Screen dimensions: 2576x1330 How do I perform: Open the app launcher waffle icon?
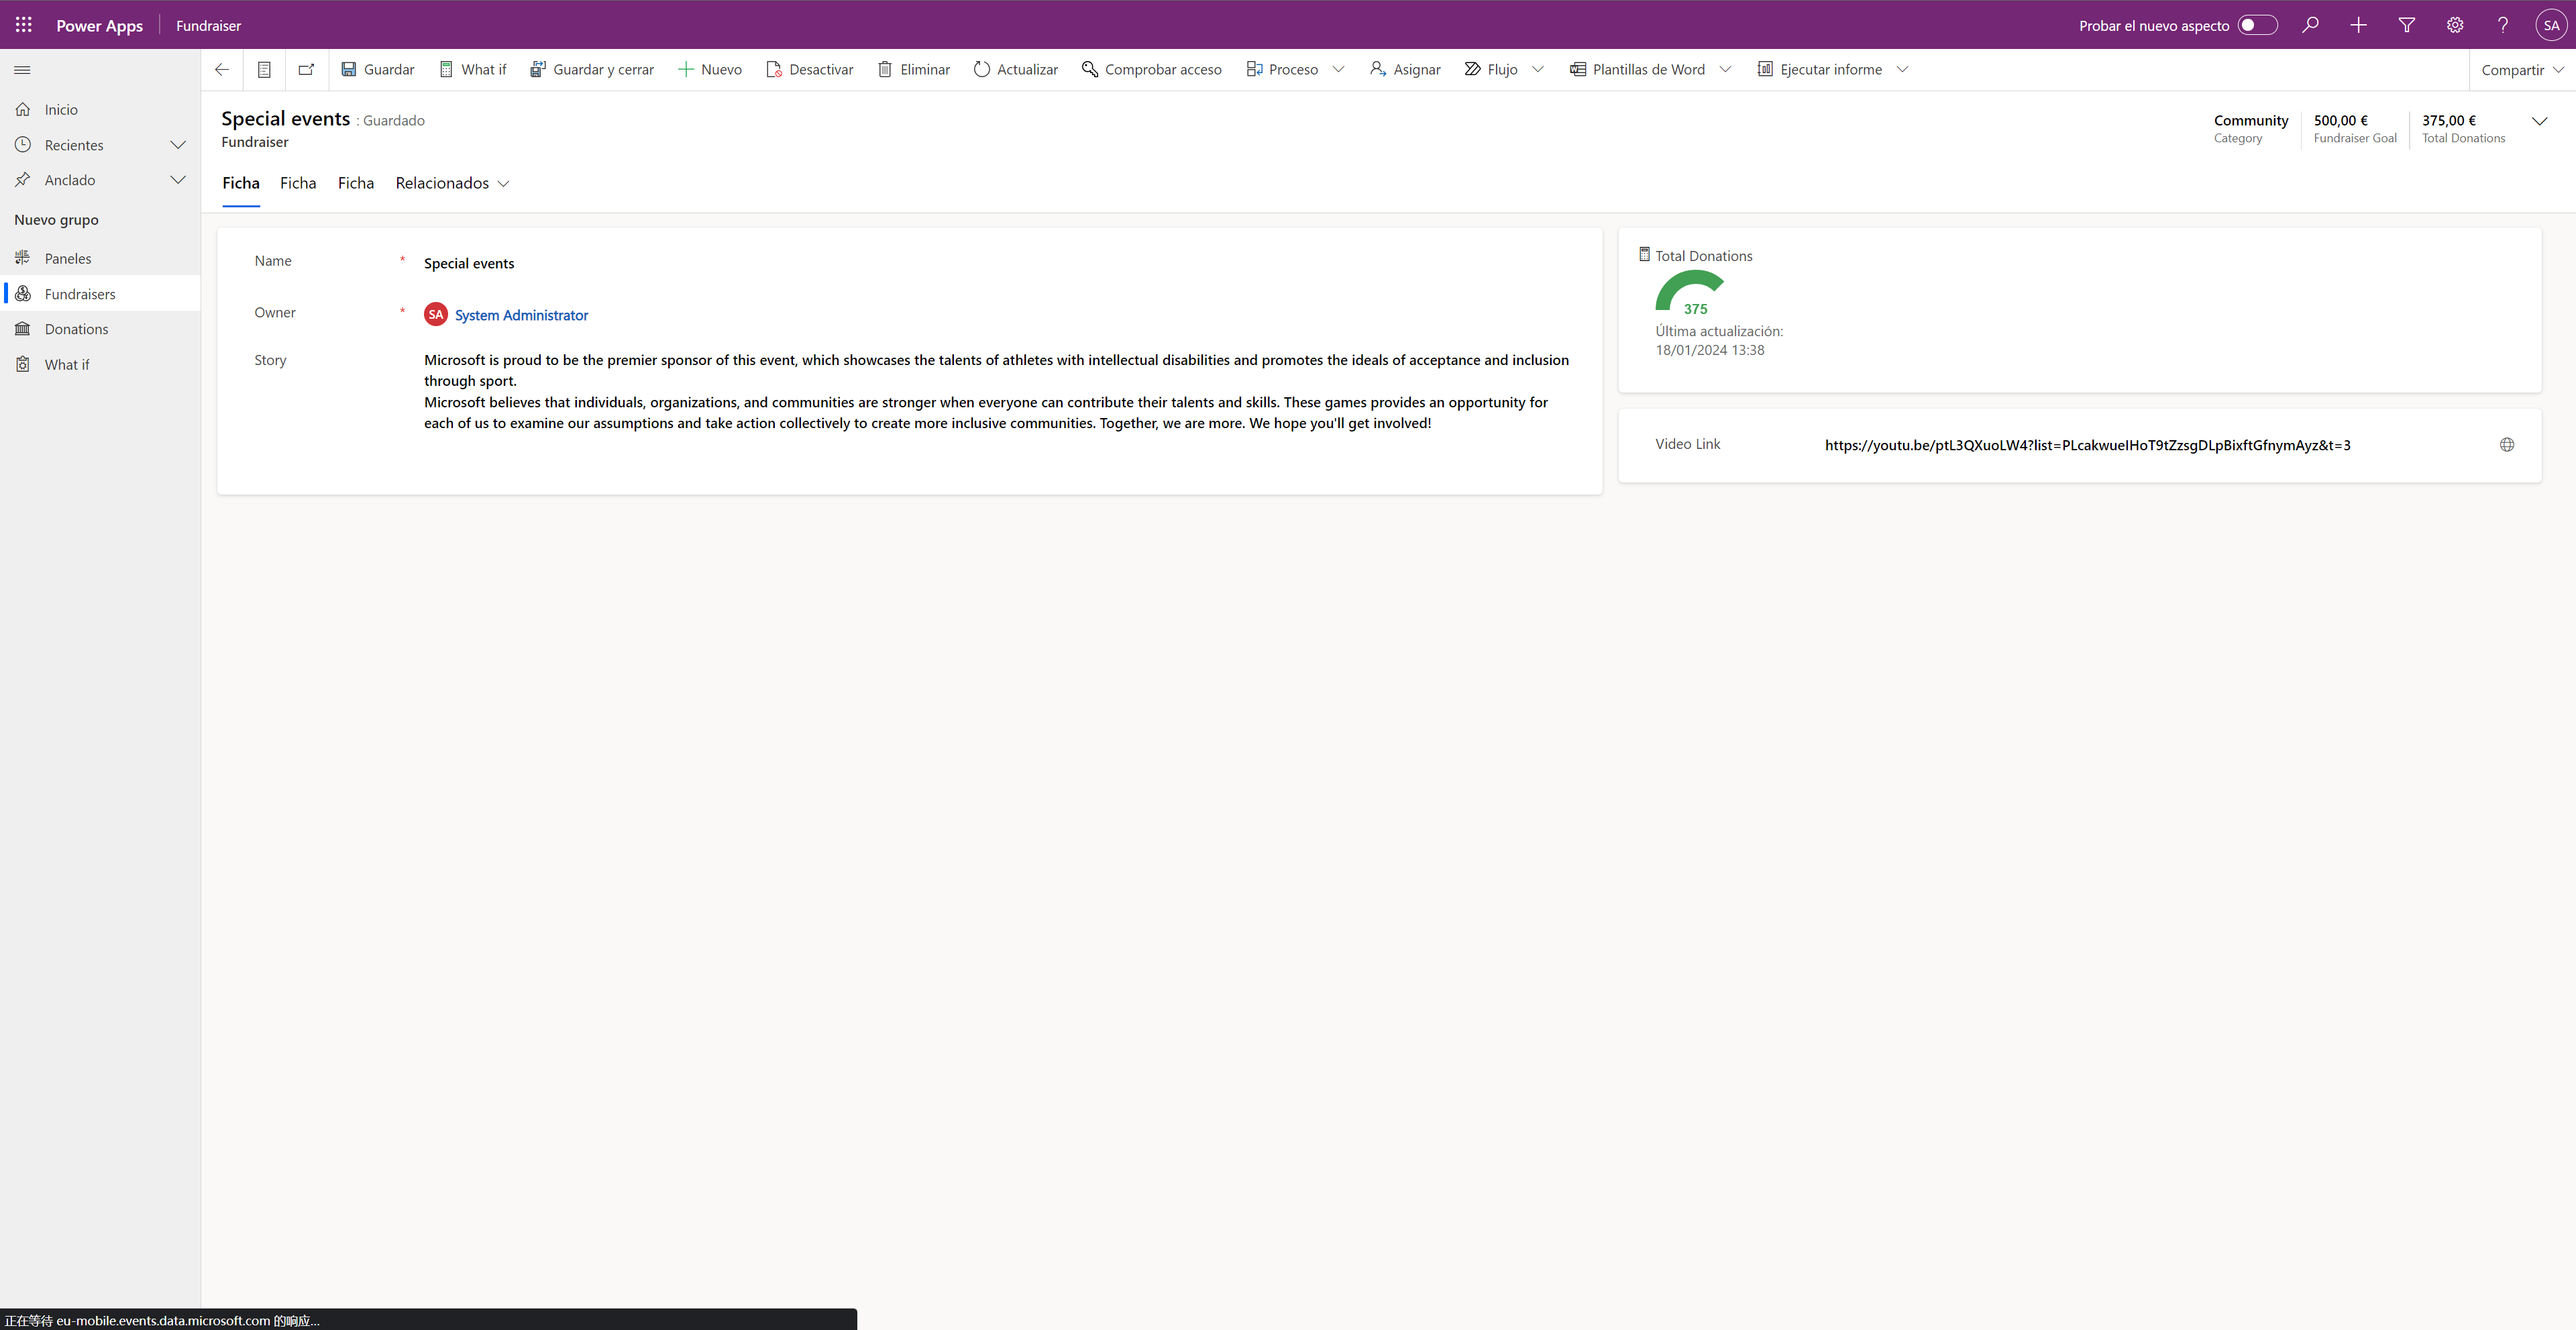[24, 25]
